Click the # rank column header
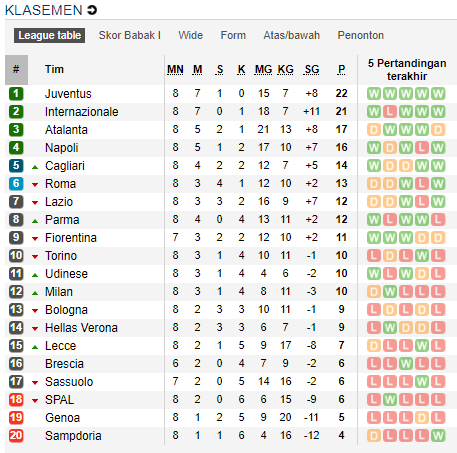 (x=16, y=70)
